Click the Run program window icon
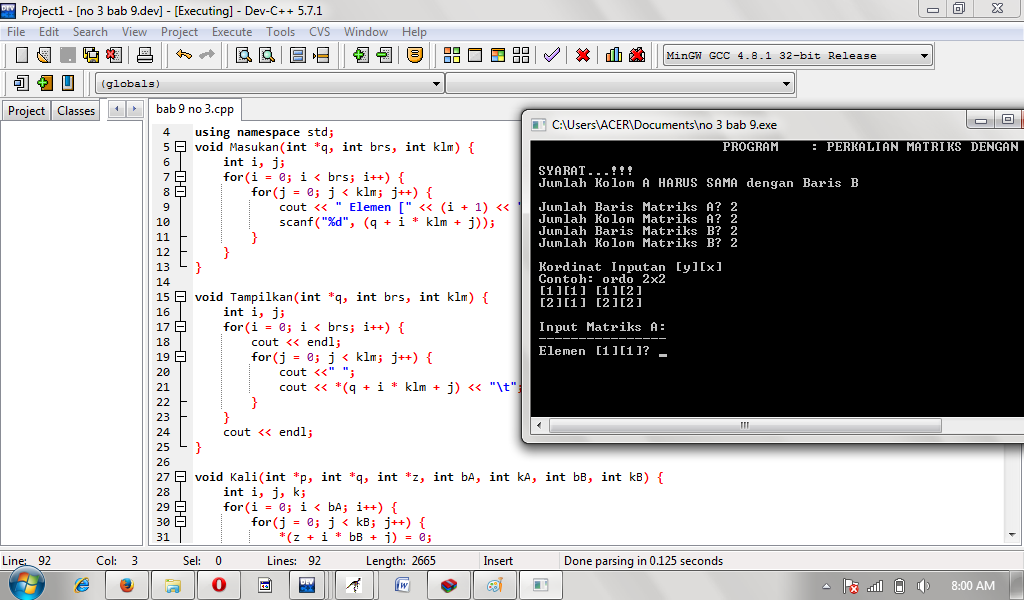Image resolution: width=1024 pixels, height=600 pixels. tap(475, 55)
